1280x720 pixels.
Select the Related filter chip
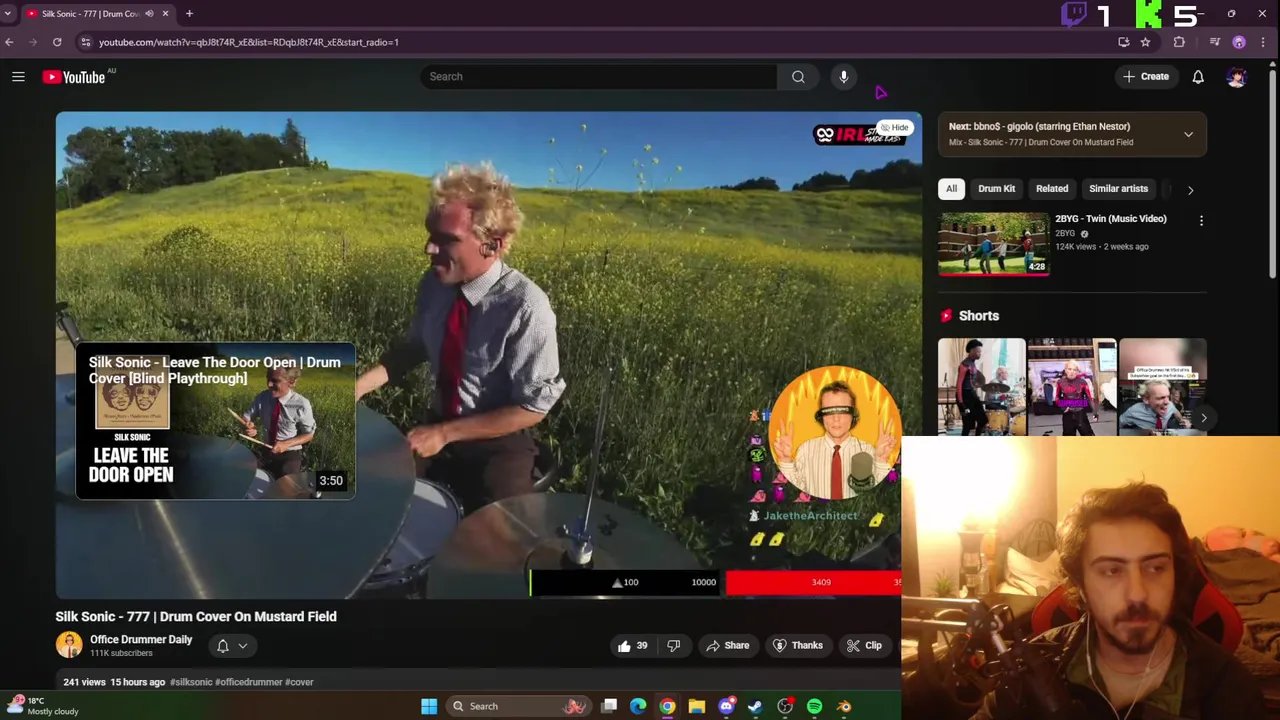point(1052,188)
